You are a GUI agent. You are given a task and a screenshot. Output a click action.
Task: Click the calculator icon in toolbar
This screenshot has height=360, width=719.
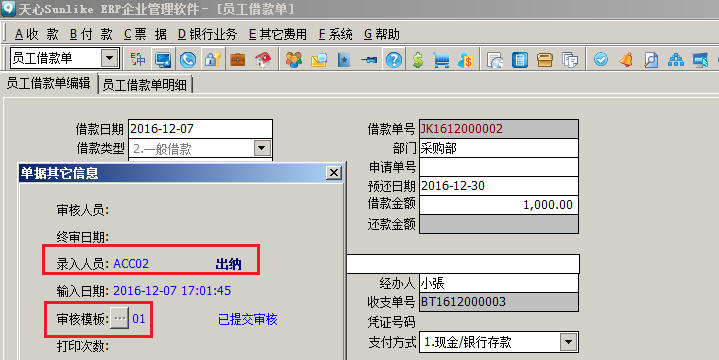[520, 60]
